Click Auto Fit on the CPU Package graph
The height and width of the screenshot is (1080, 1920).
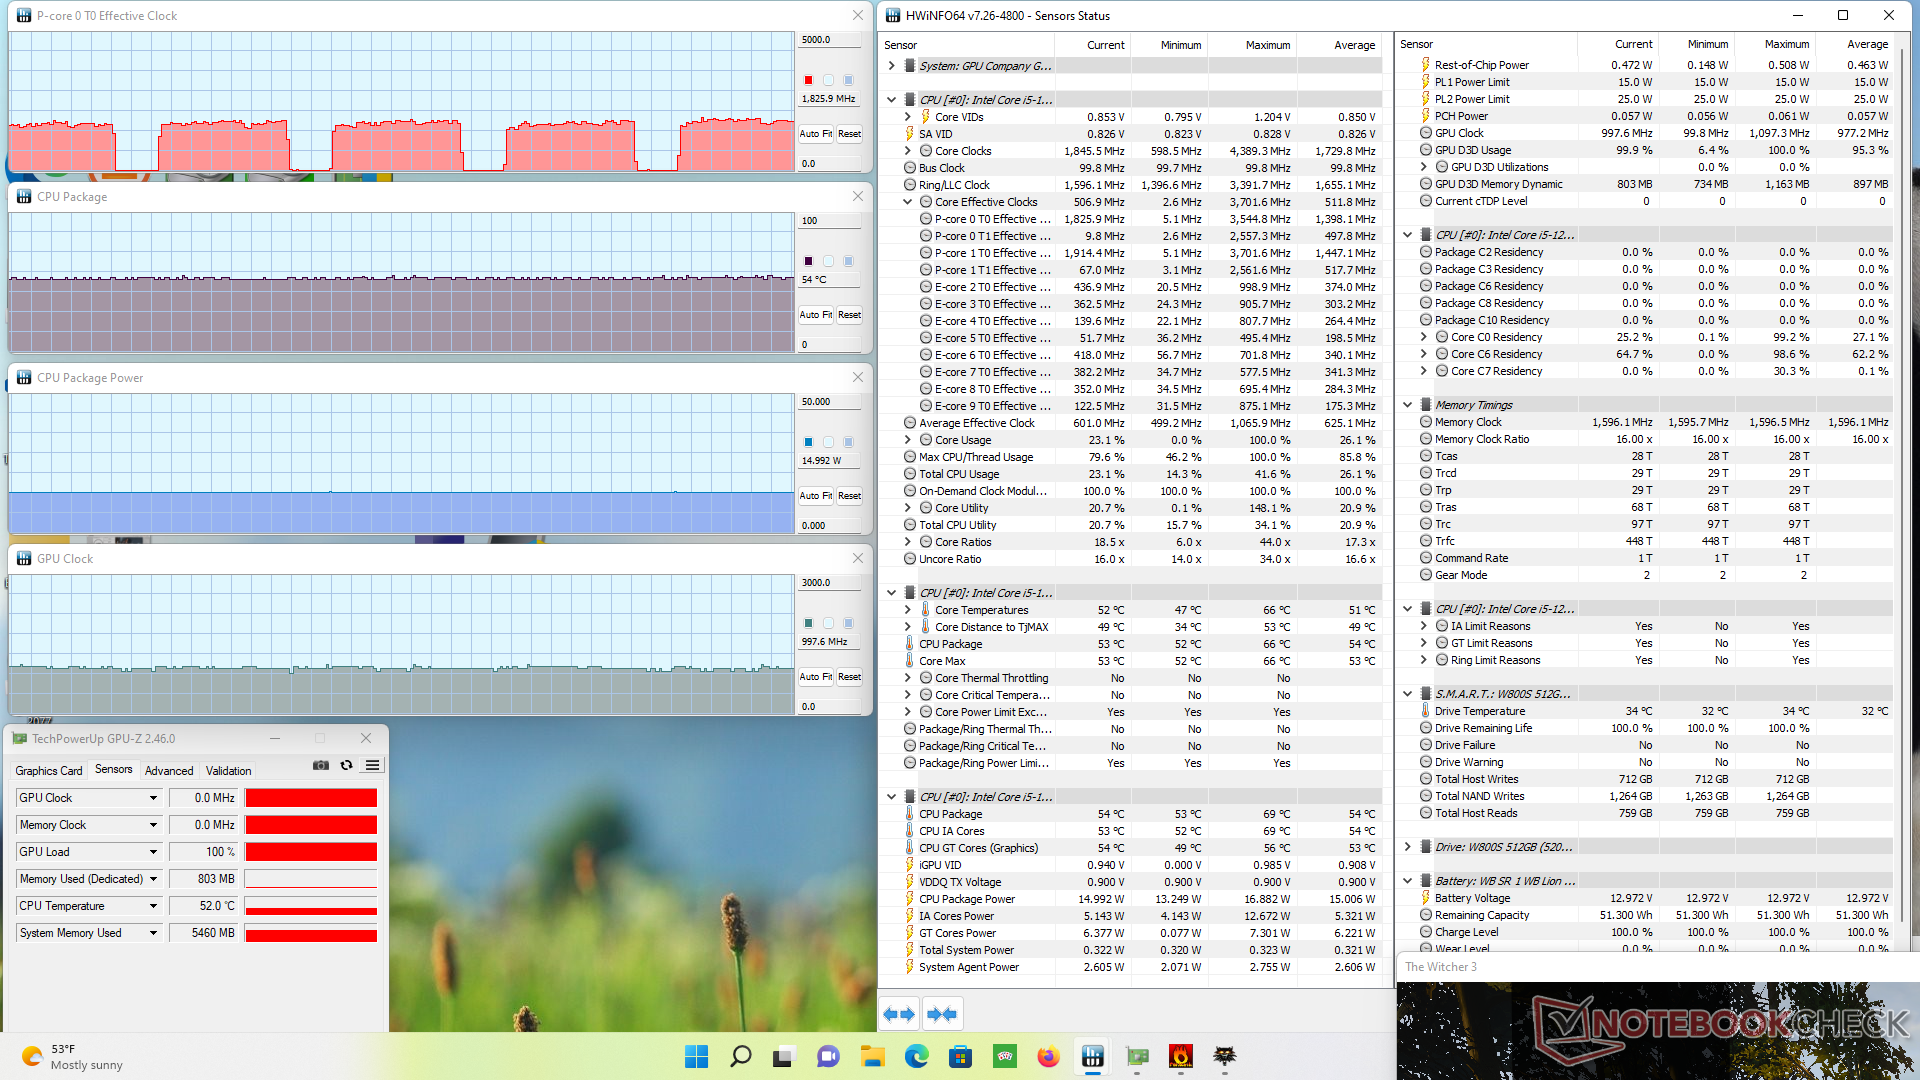click(815, 315)
